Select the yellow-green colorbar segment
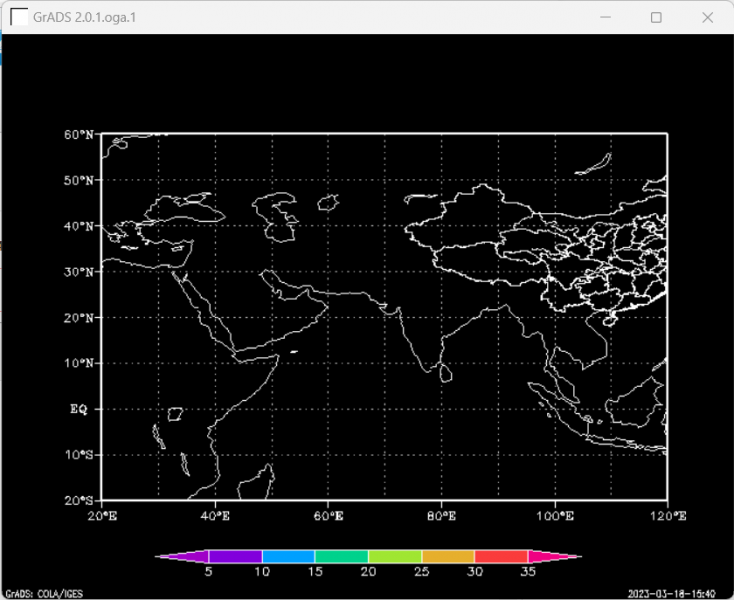734x600 pixels. point(394,556)
